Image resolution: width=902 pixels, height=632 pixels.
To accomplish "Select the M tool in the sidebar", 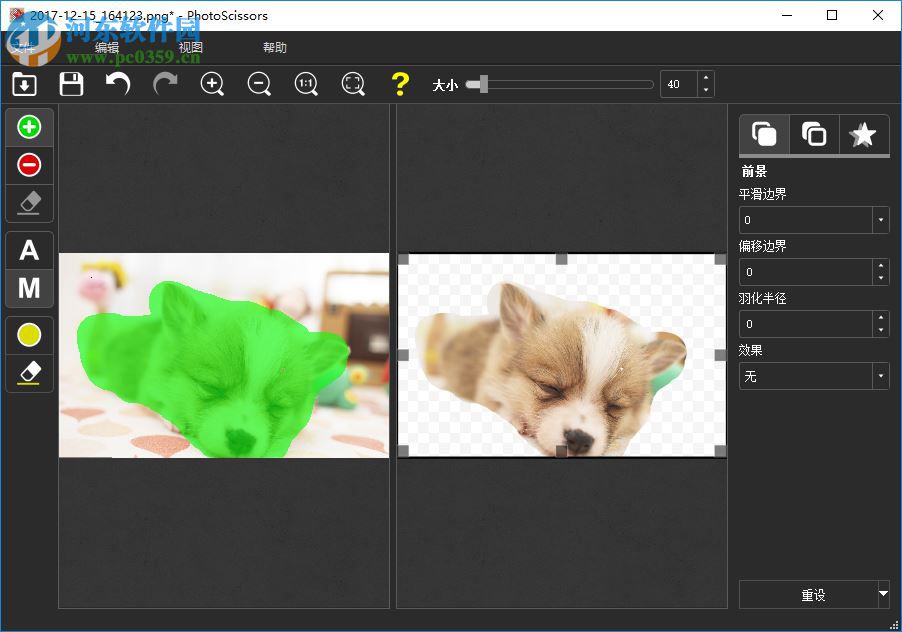I will [29, 288].
